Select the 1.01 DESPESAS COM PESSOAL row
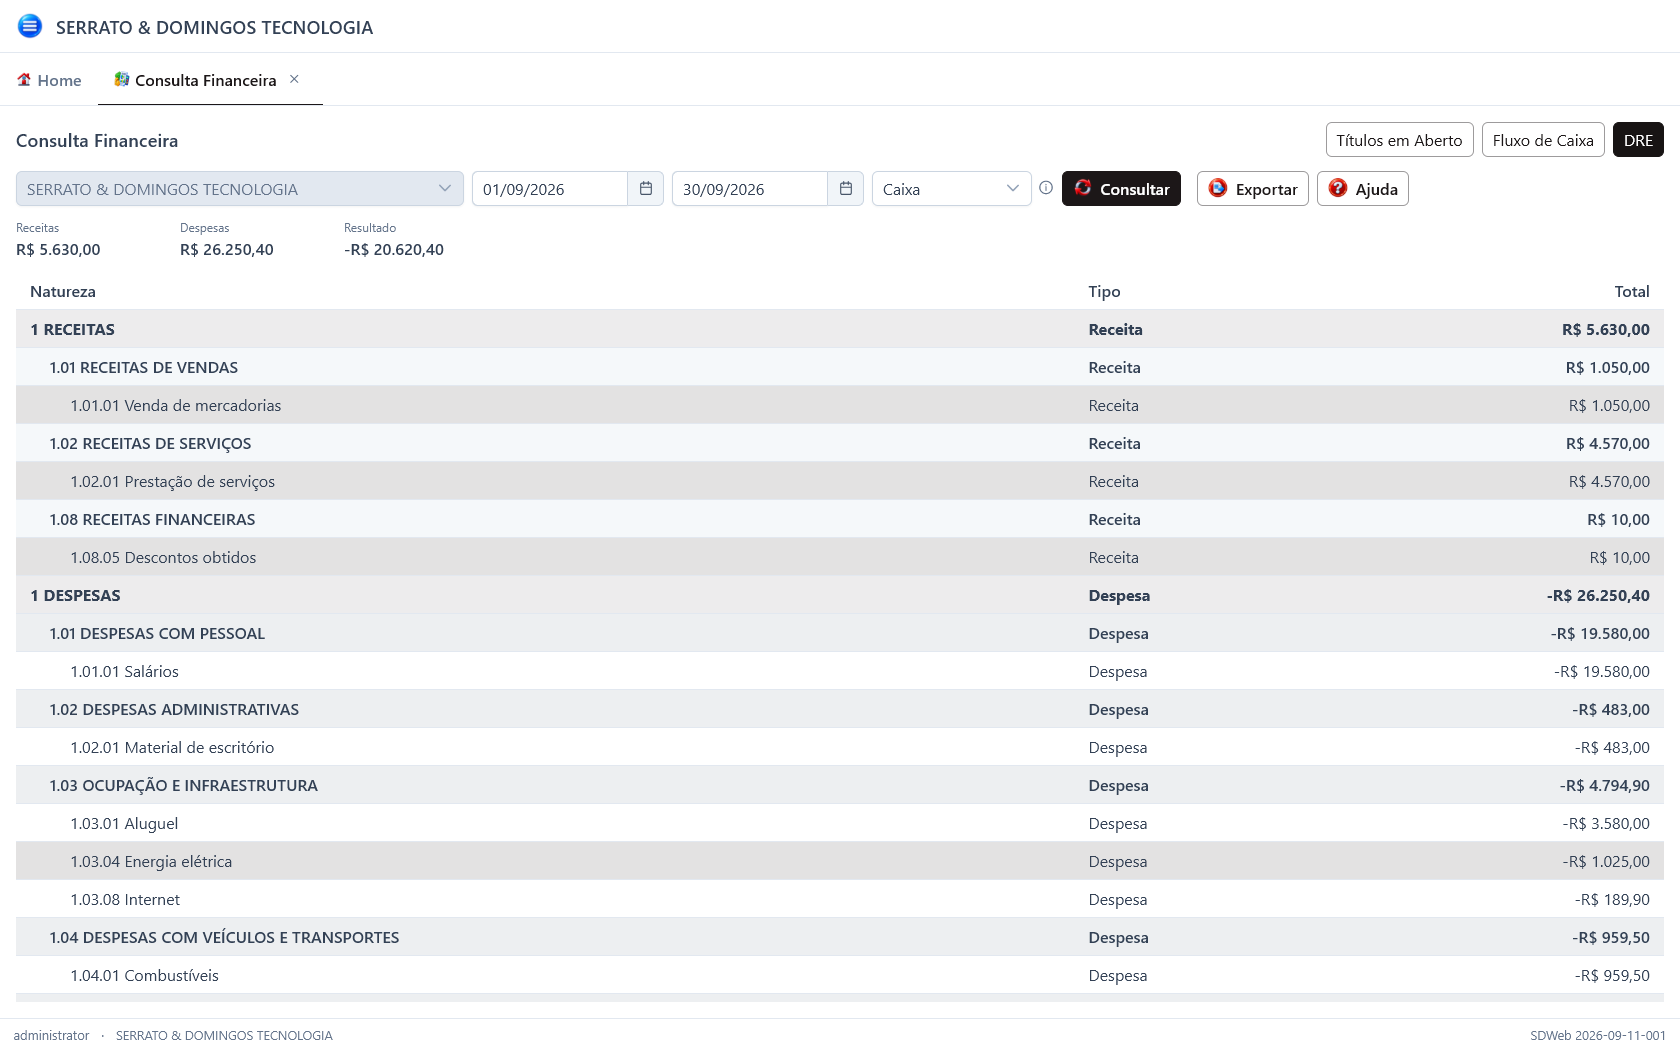The width and height of the screenshot is (1680, 1050). click(840, 633)
